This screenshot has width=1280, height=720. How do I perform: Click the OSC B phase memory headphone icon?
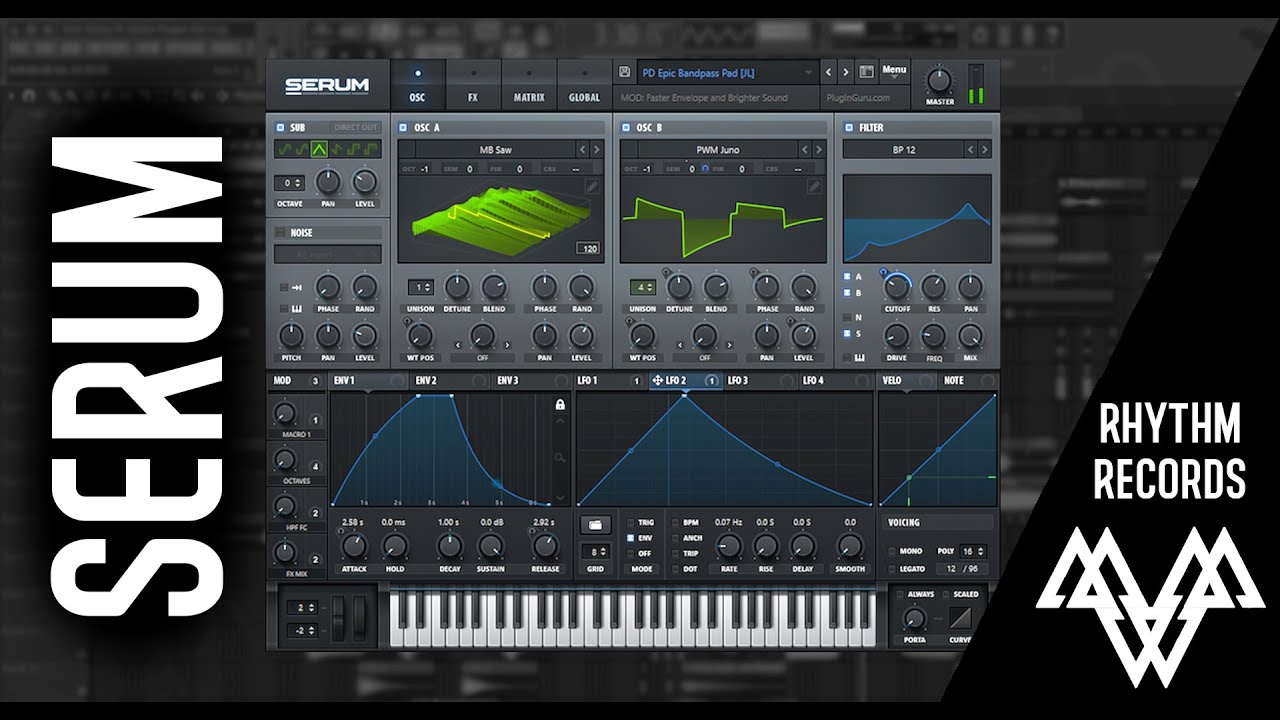pyautogui.click(x=704, y=169)
